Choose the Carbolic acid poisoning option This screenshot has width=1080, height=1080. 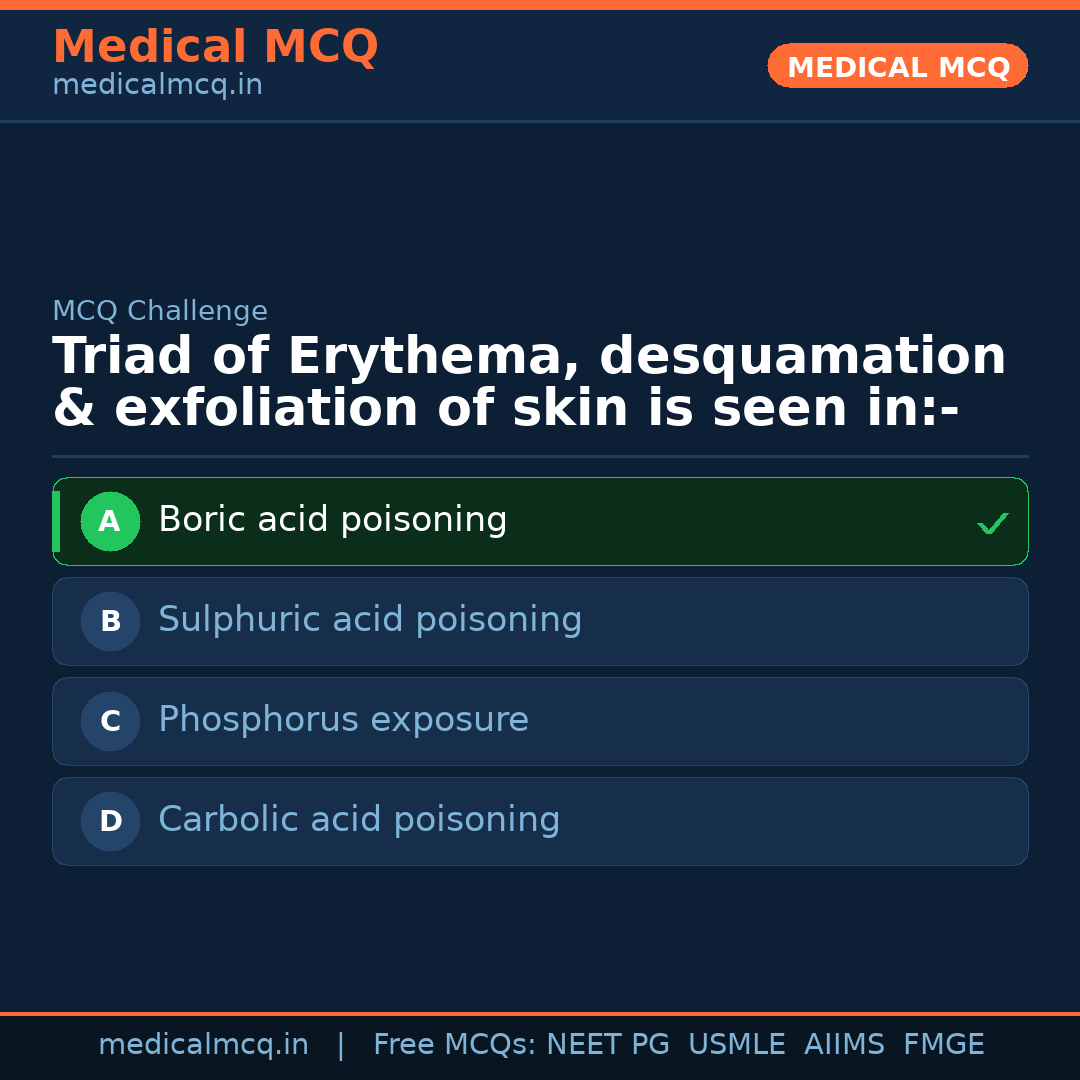[x=359, y=820]
